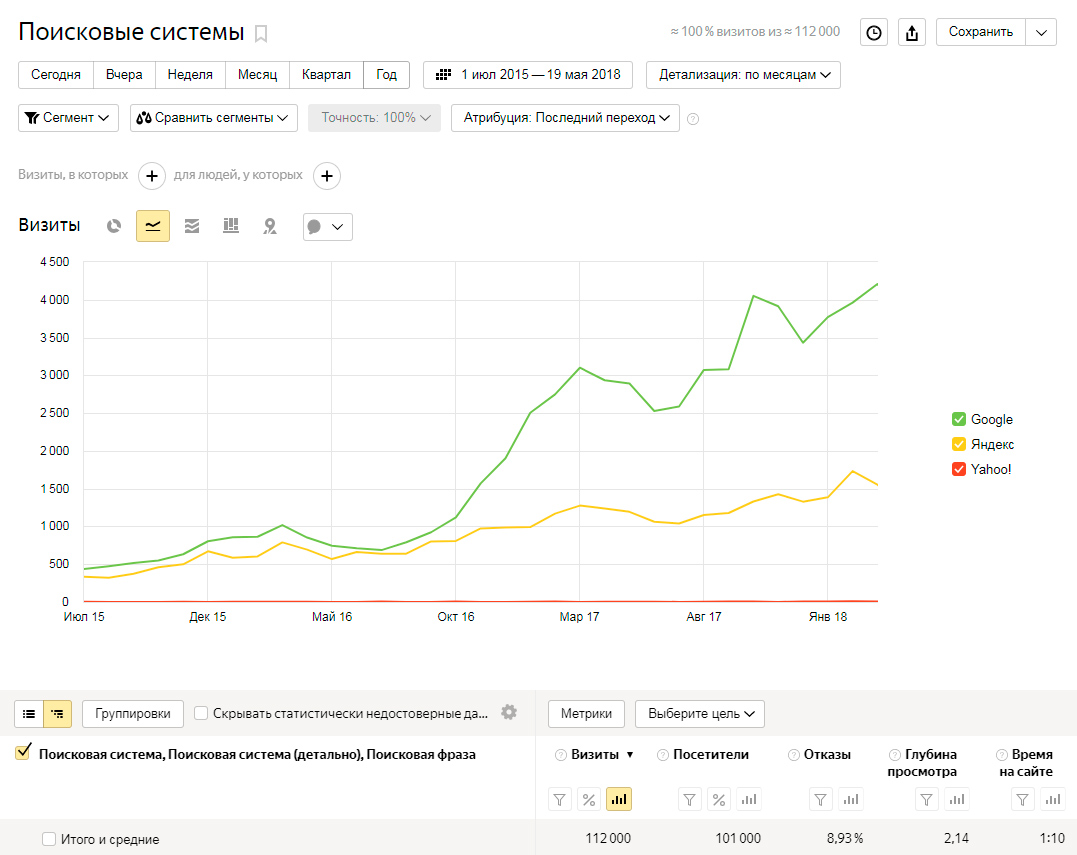Open the Атрибуция: Последний переход dropdown
The width and height of the screenshot is (1077, 855).
click(565, 118)
